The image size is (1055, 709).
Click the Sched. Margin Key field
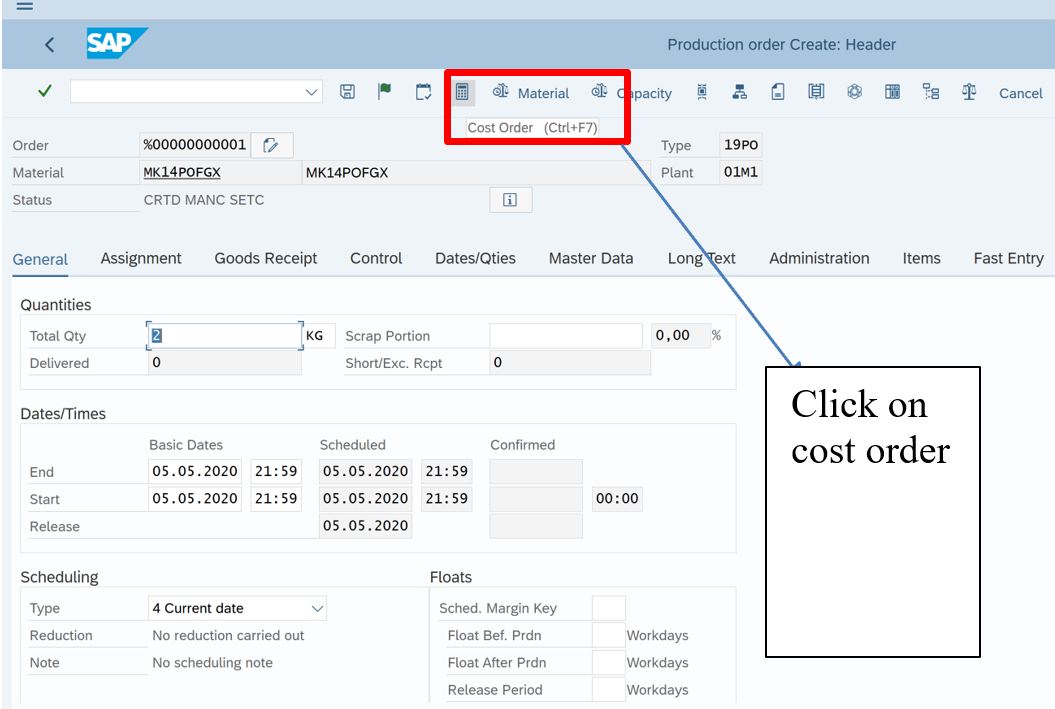pos(608,608)
